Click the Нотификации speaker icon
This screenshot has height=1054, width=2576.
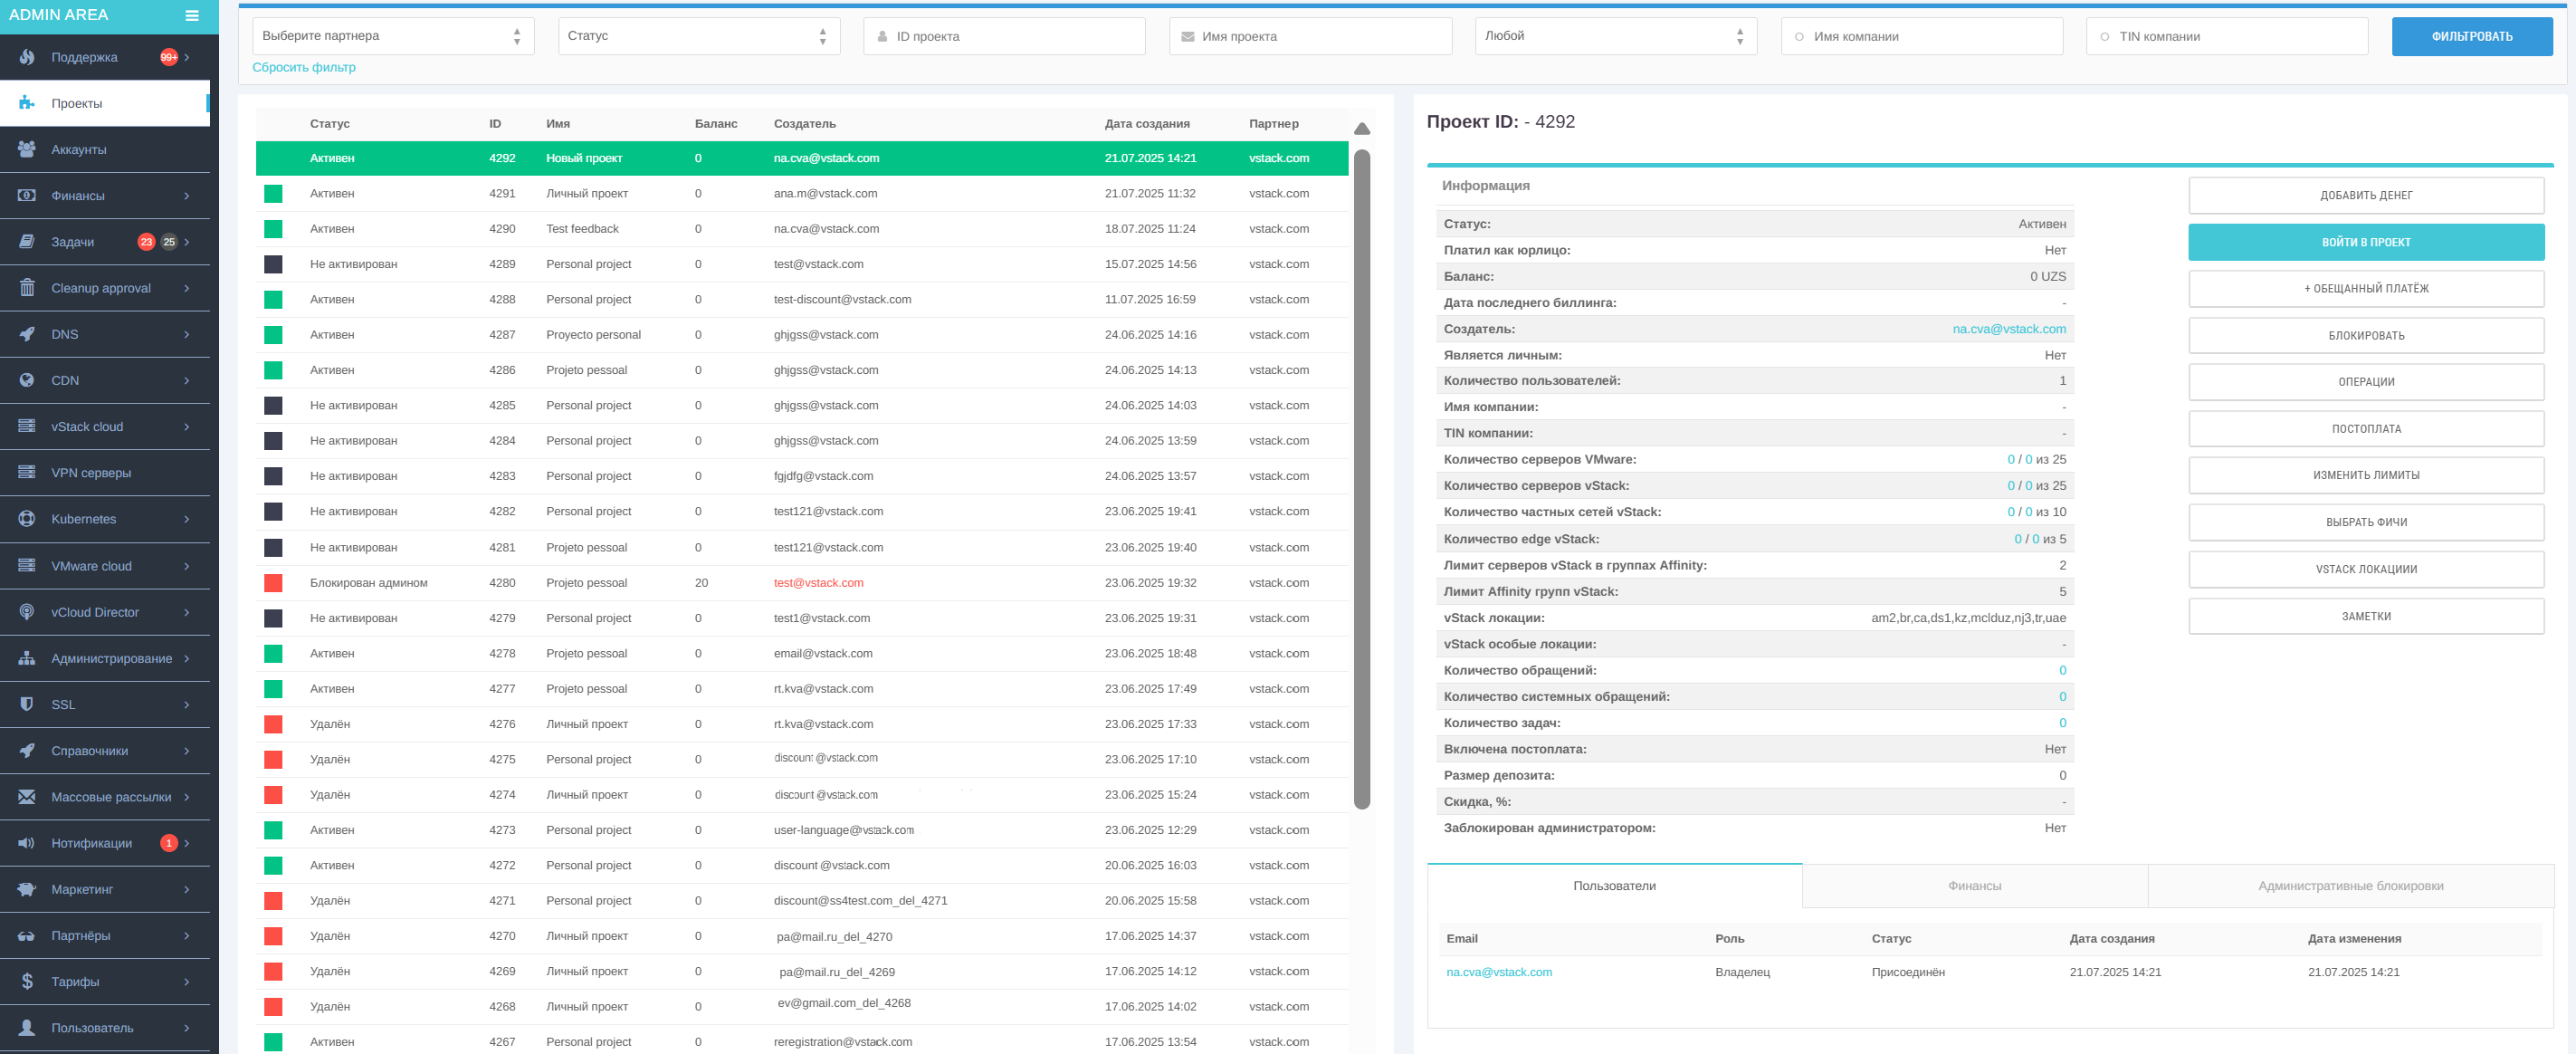[27, 843]
